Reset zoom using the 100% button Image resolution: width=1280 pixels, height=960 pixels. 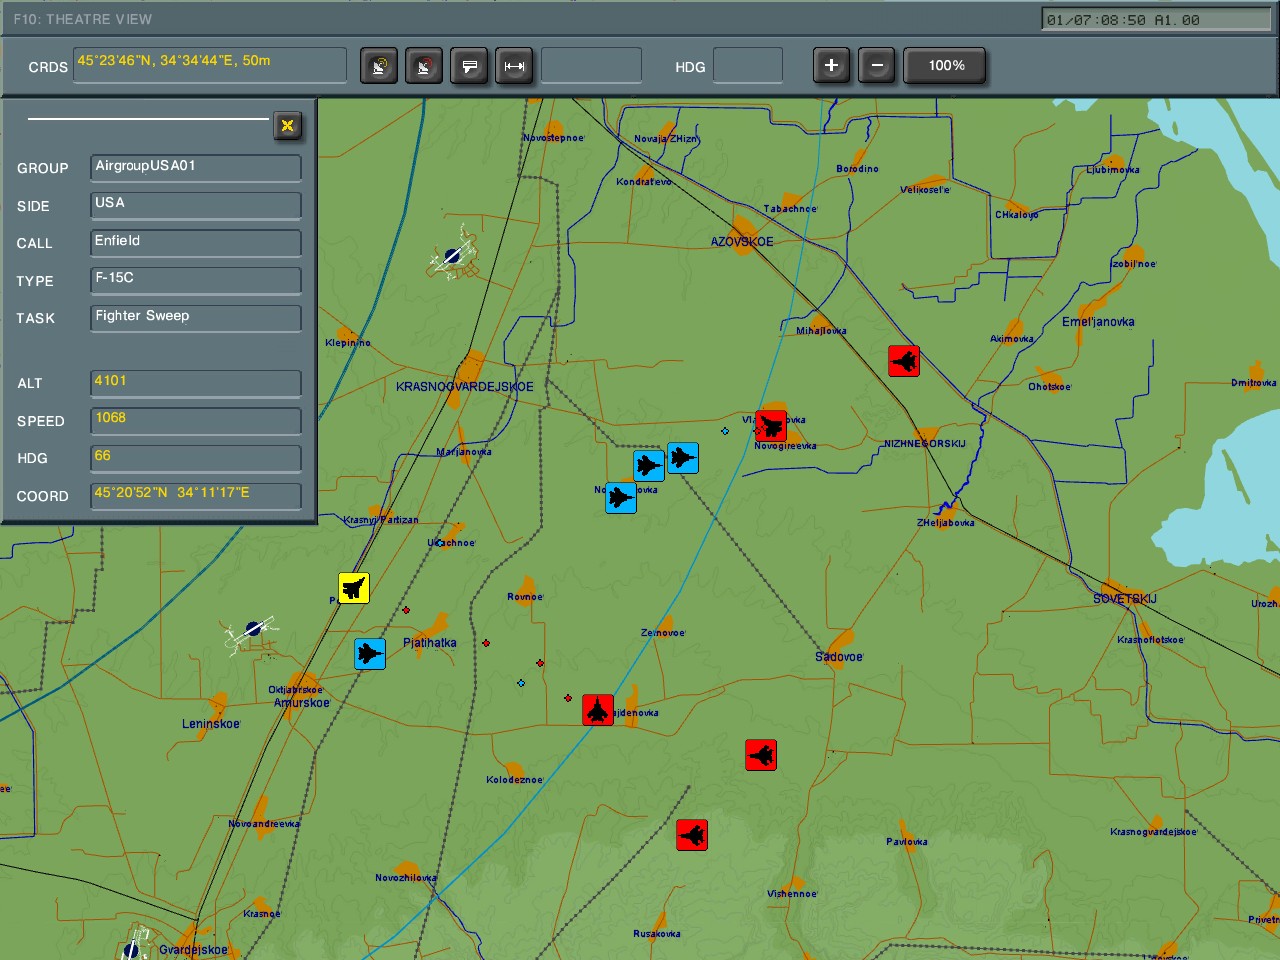click(946, 66)
